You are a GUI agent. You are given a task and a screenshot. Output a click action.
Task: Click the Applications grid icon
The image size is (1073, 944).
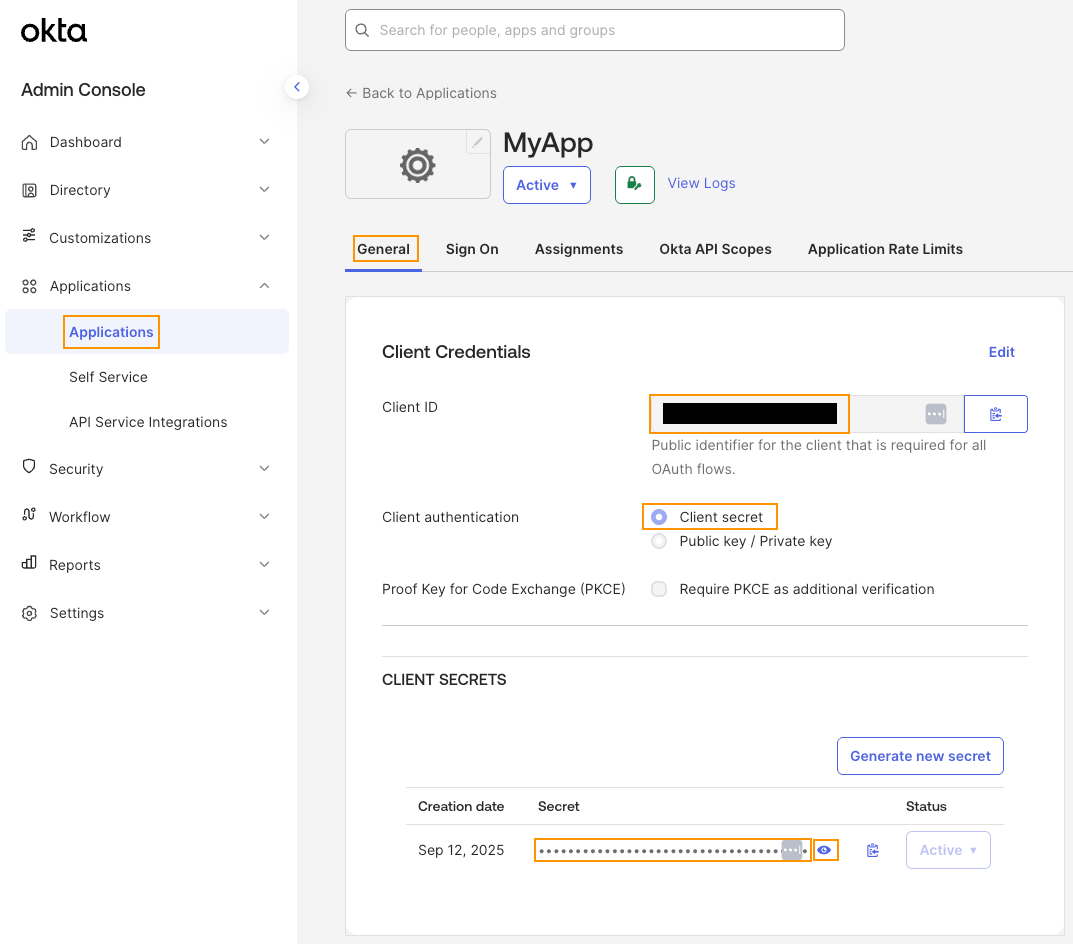[x=29, y=286]
